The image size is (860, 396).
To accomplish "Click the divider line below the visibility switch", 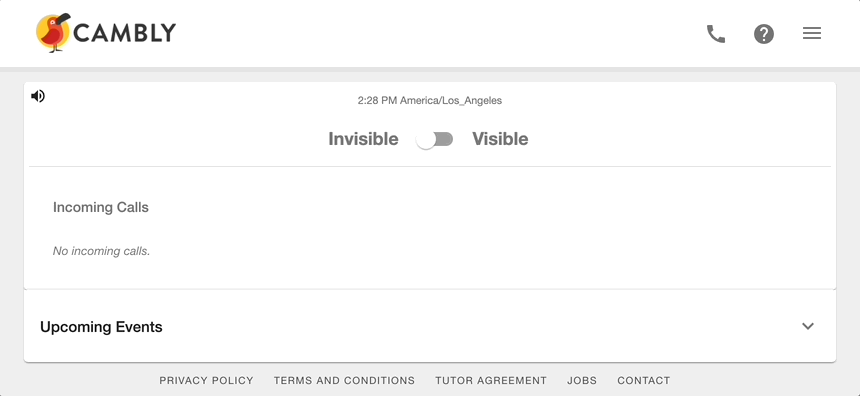I will pyautogui.click(x=430, y=166).
